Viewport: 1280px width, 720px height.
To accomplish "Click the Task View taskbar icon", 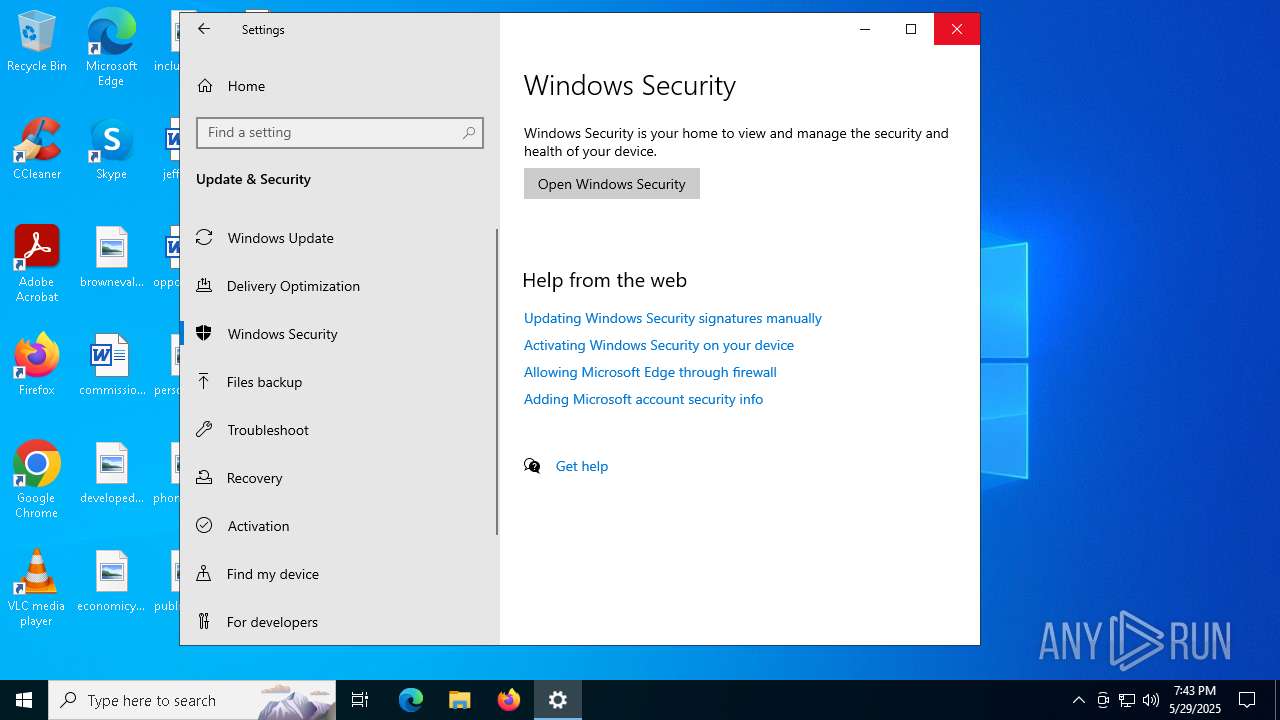I will (360, 700).
